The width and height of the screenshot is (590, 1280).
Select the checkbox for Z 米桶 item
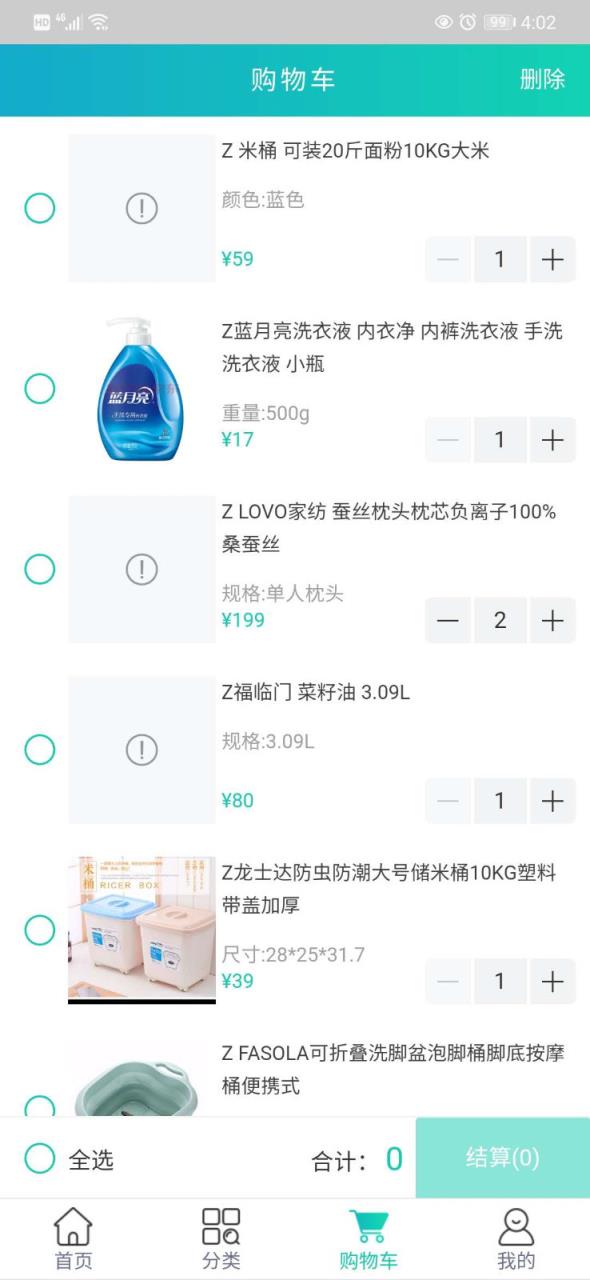pyautogui.click(x=38, y=209)
